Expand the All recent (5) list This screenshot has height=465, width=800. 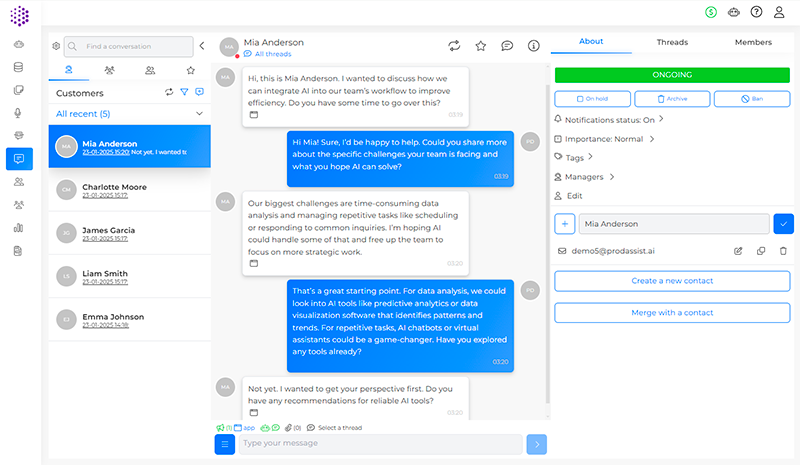(x=199, y=114)
